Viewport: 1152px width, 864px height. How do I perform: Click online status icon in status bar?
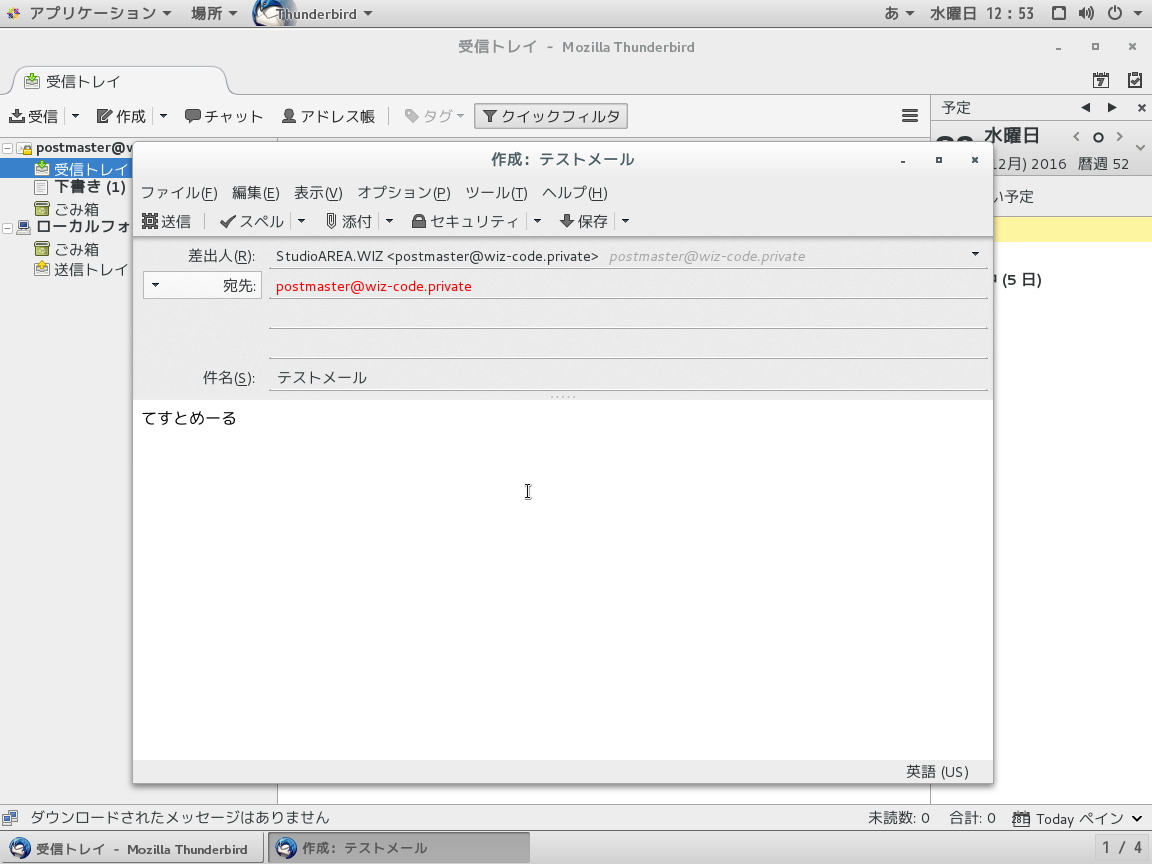pyautogui.click(x=10, y=818)
